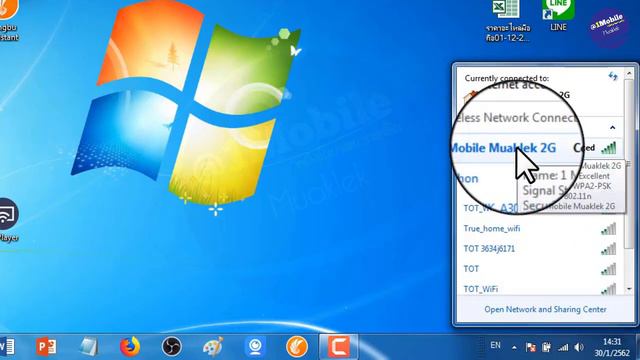
Task: Collapse the Wireless Network Connection section
Action: pyautogui.click(x=613, y=128)
